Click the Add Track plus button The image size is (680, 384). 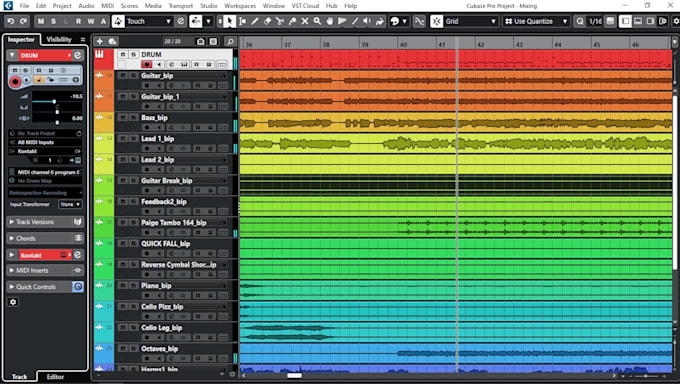click(x=100, y=41)
